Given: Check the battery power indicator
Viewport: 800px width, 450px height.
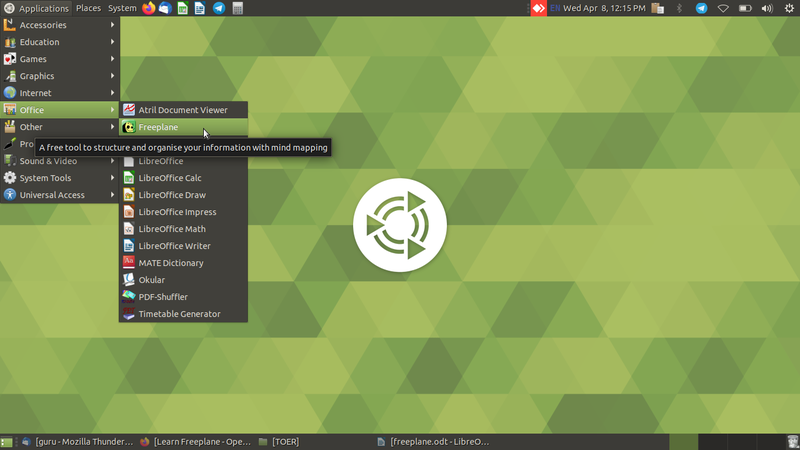Looking at the screenshot, I should pyautogui.click(x=745, y=8).
